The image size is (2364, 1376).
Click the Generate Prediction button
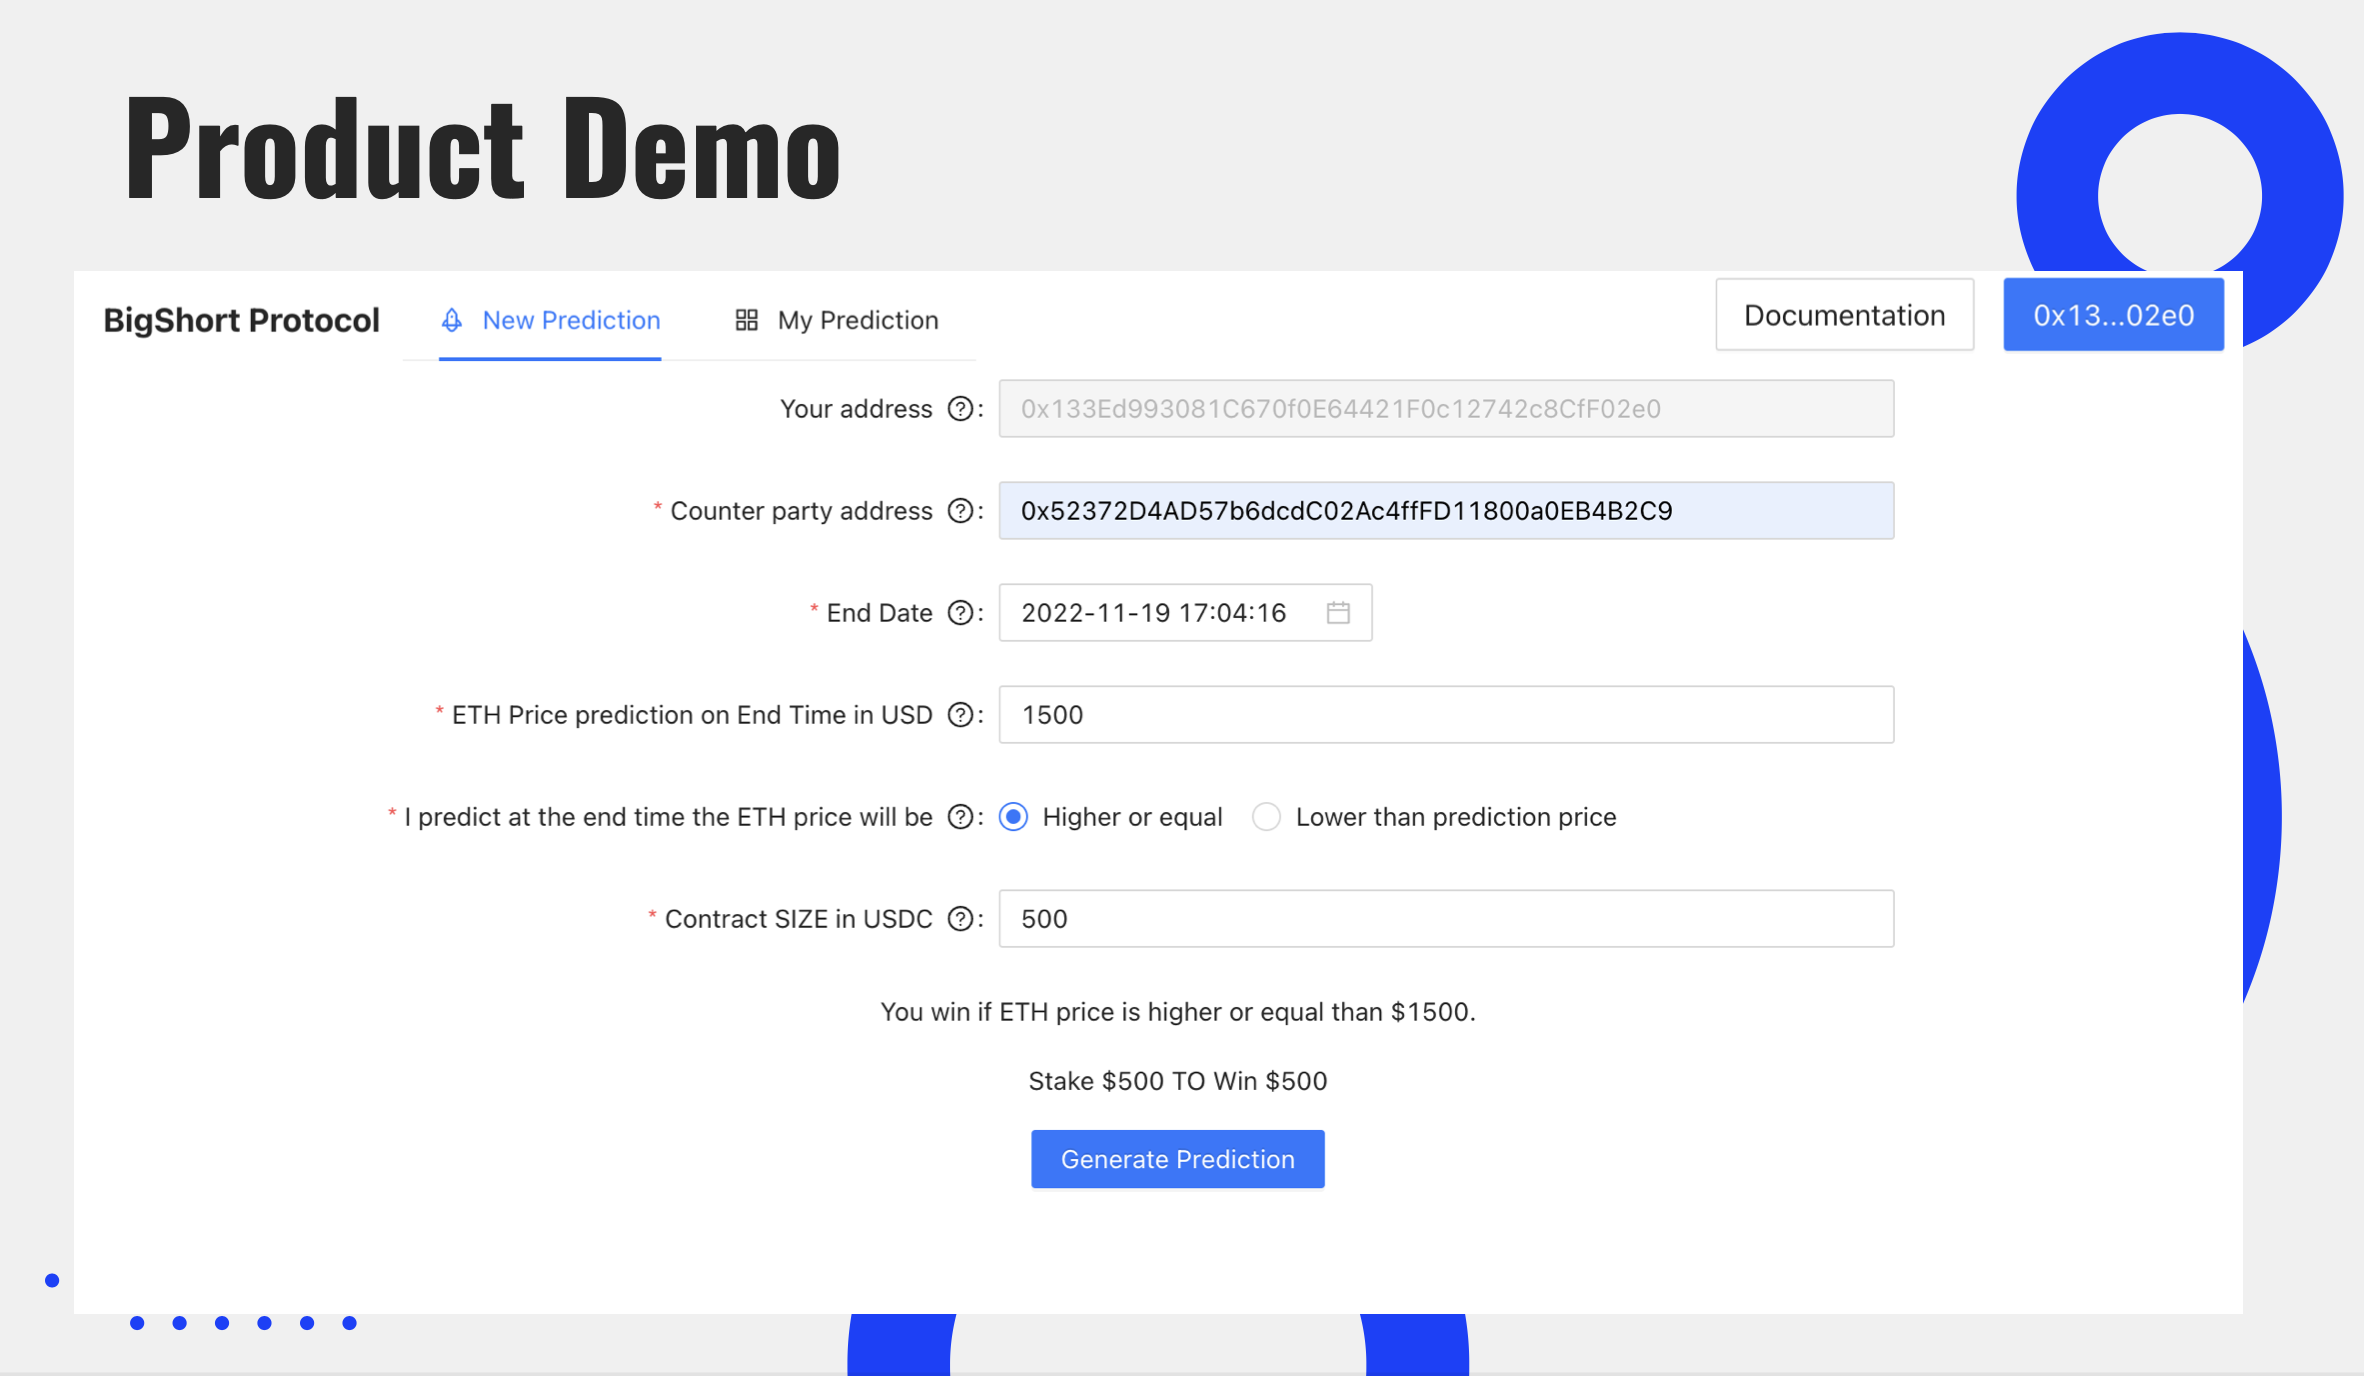(x=1177, y=1159)
